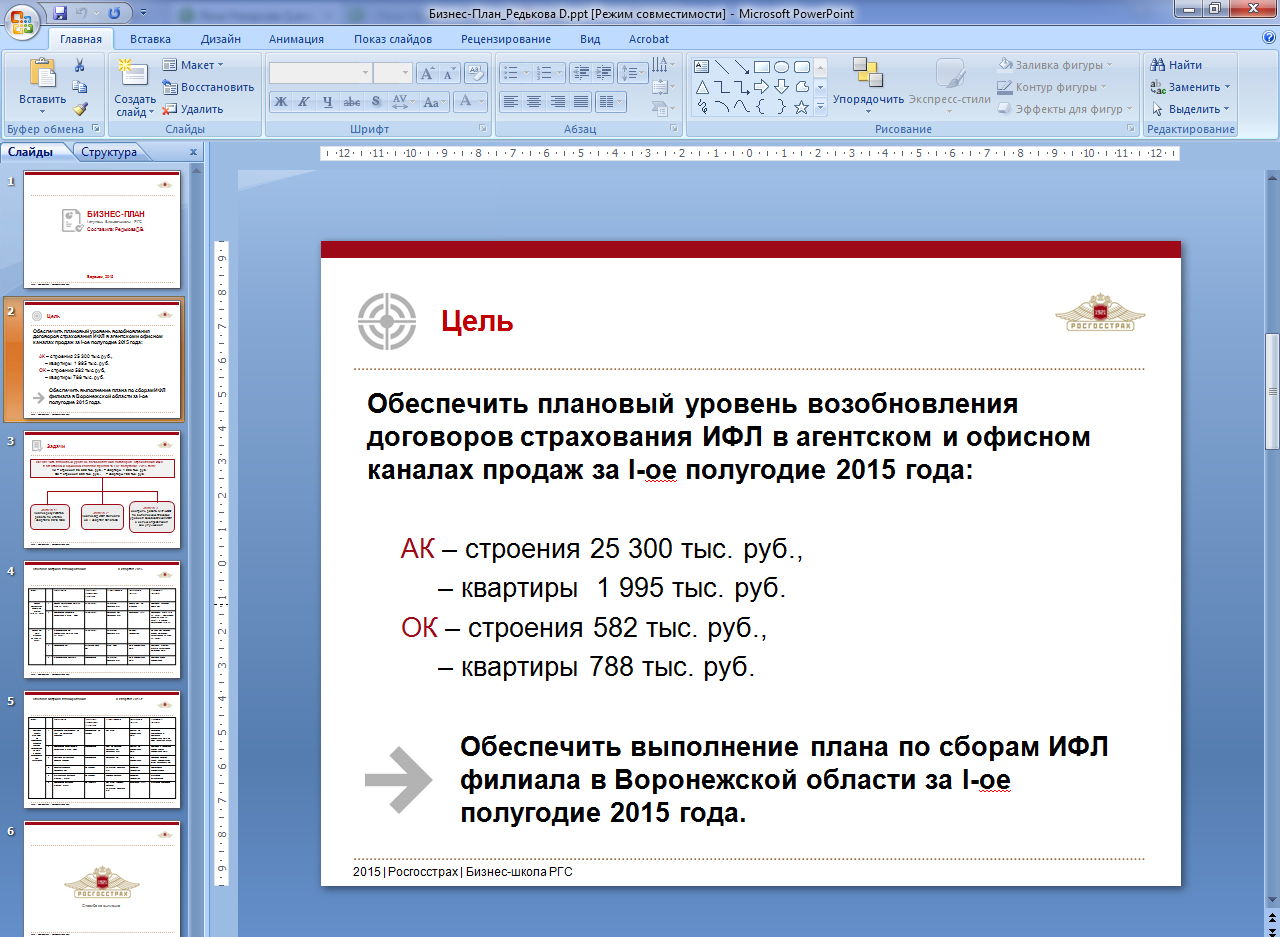Image resolution: width=1280 pixels, height=937 pixels.
Task: Activate the Format Painter brush
Action: 80,109
